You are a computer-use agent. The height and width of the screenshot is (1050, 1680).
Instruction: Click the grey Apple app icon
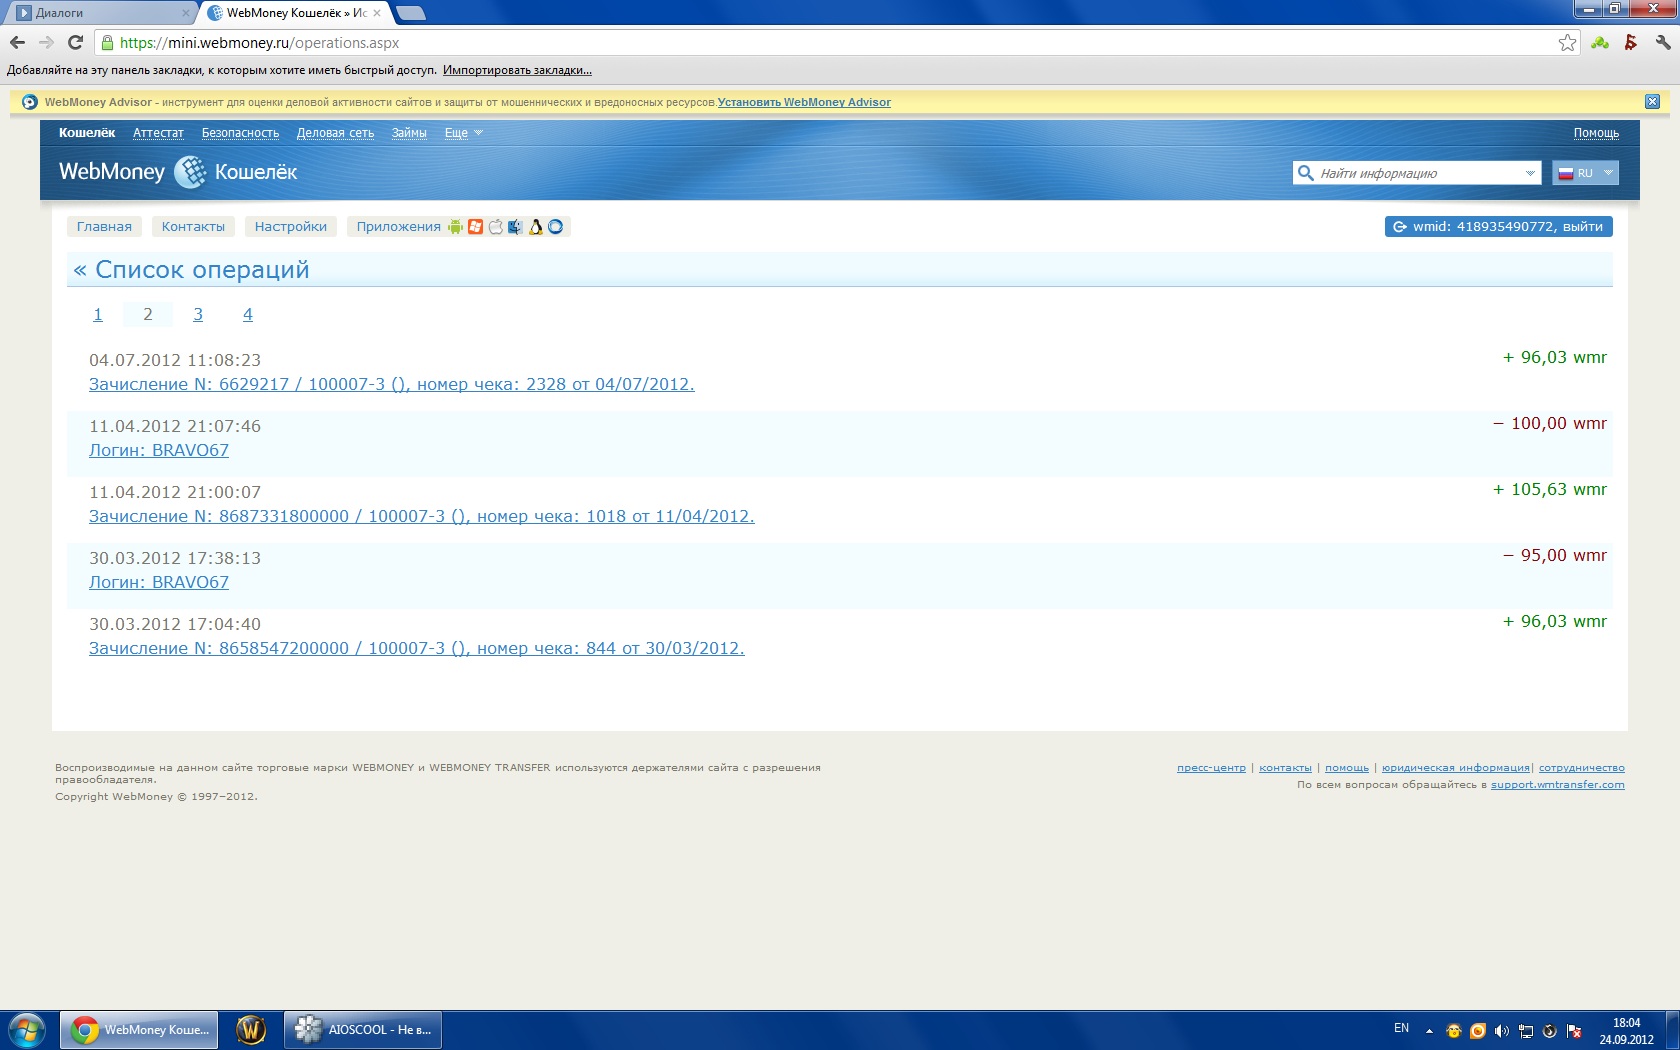click(x=496, y=227)
